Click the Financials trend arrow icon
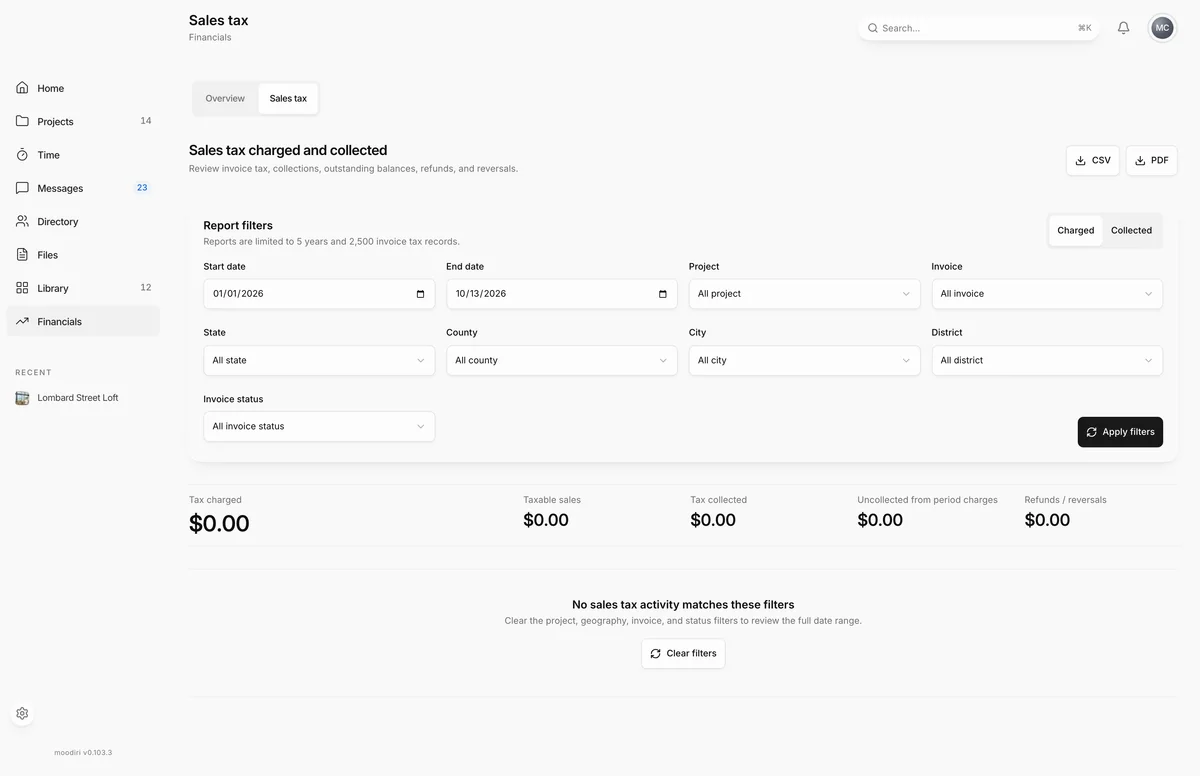 [22, 321]
